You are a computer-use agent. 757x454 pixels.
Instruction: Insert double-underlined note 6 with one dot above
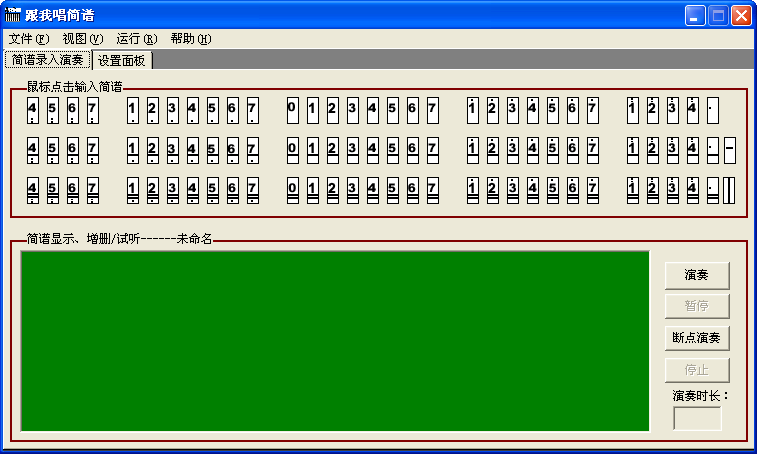pos(573,191)
